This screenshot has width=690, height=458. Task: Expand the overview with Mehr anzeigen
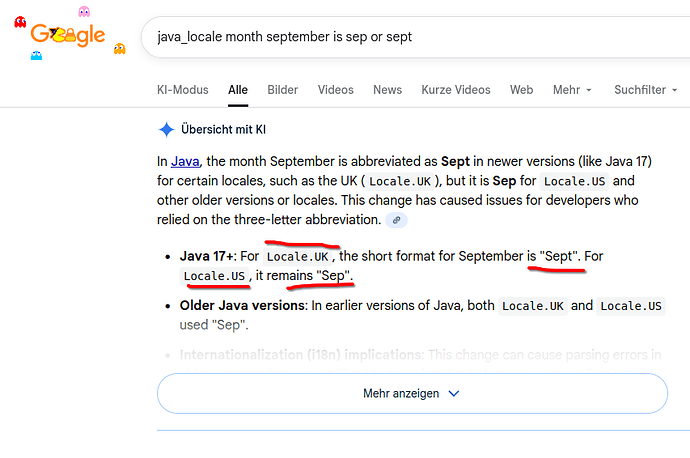[x=411, y=393]
